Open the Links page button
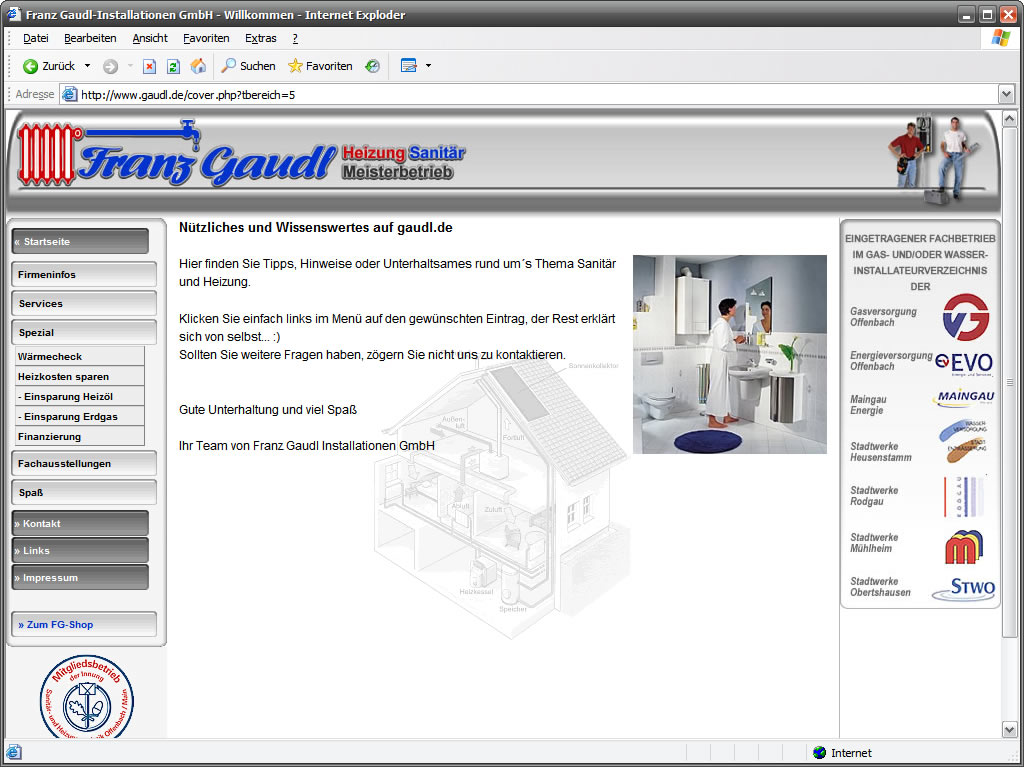This screenshot has height=768, width=1024. click(80, 551)
